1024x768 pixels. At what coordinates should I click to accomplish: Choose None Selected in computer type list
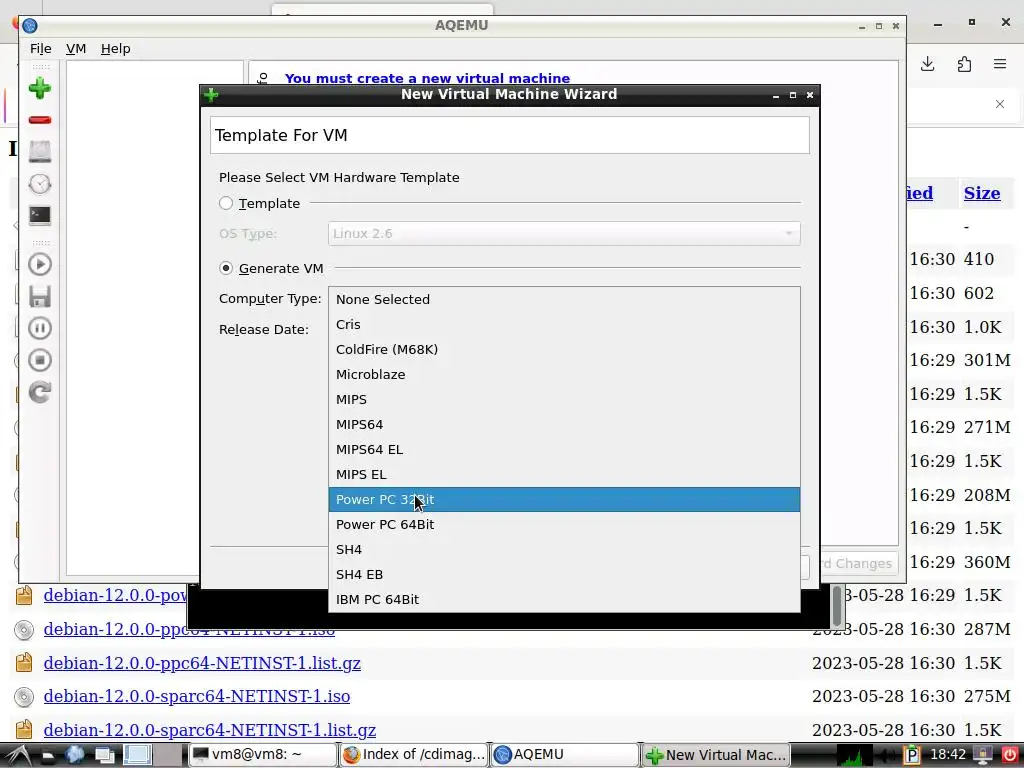564,299
